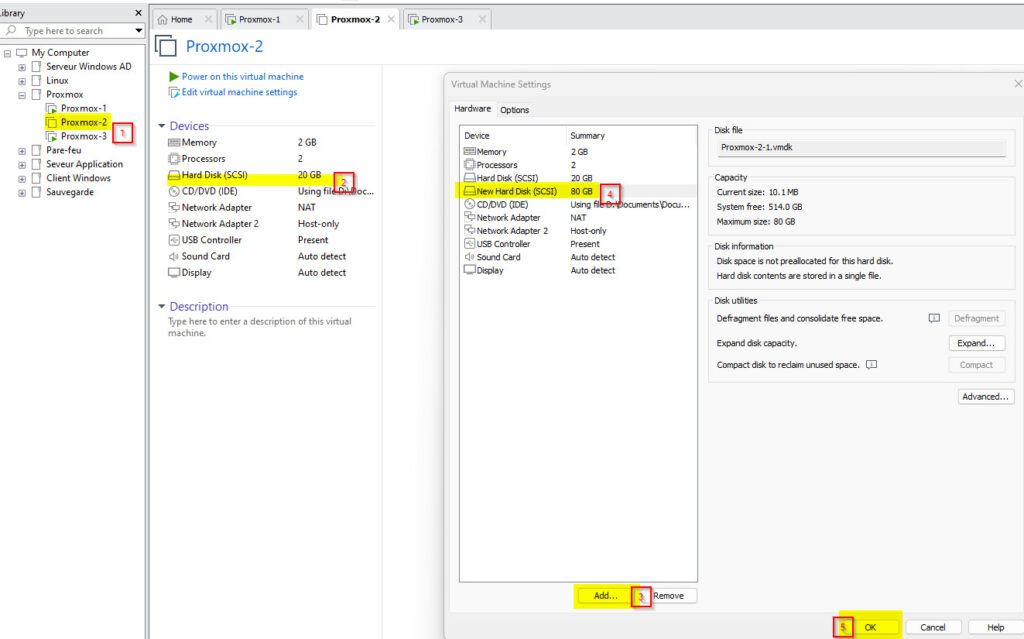This screenshot has height=639, width=1024.
Task: Click the Memory icon in Devices list
Action: (x=174, y=142)
